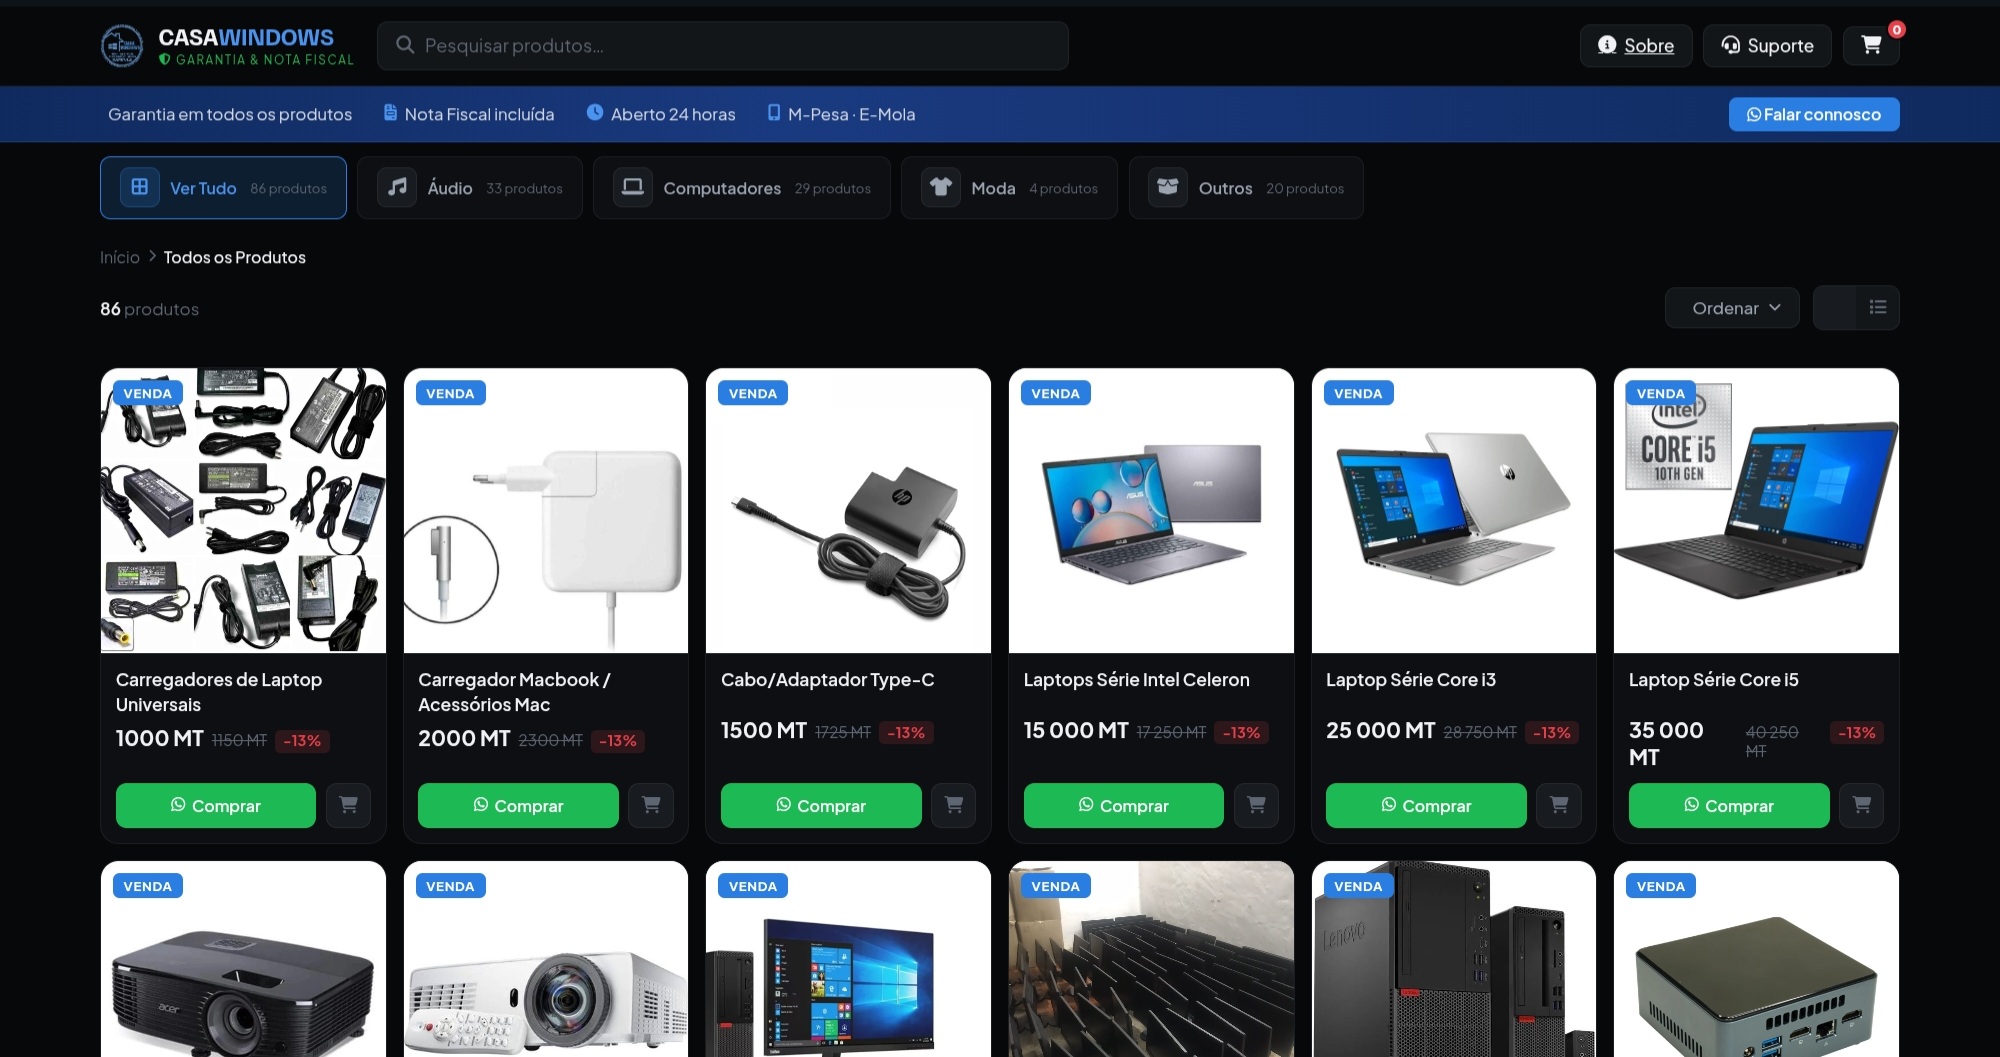This screenshot has width=2000, height=1057.
Task: Click the 2000 MT price
Action: point(464,739)
